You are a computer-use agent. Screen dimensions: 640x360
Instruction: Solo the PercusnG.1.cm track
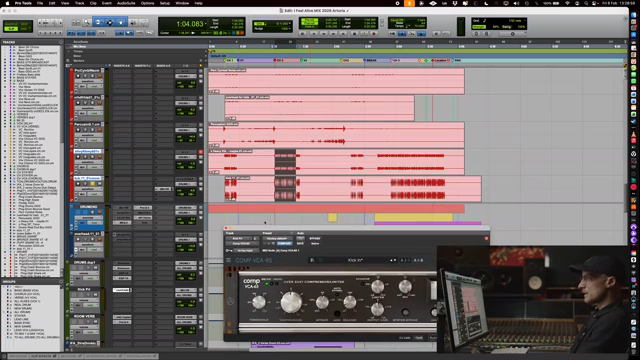pos(92,130)
